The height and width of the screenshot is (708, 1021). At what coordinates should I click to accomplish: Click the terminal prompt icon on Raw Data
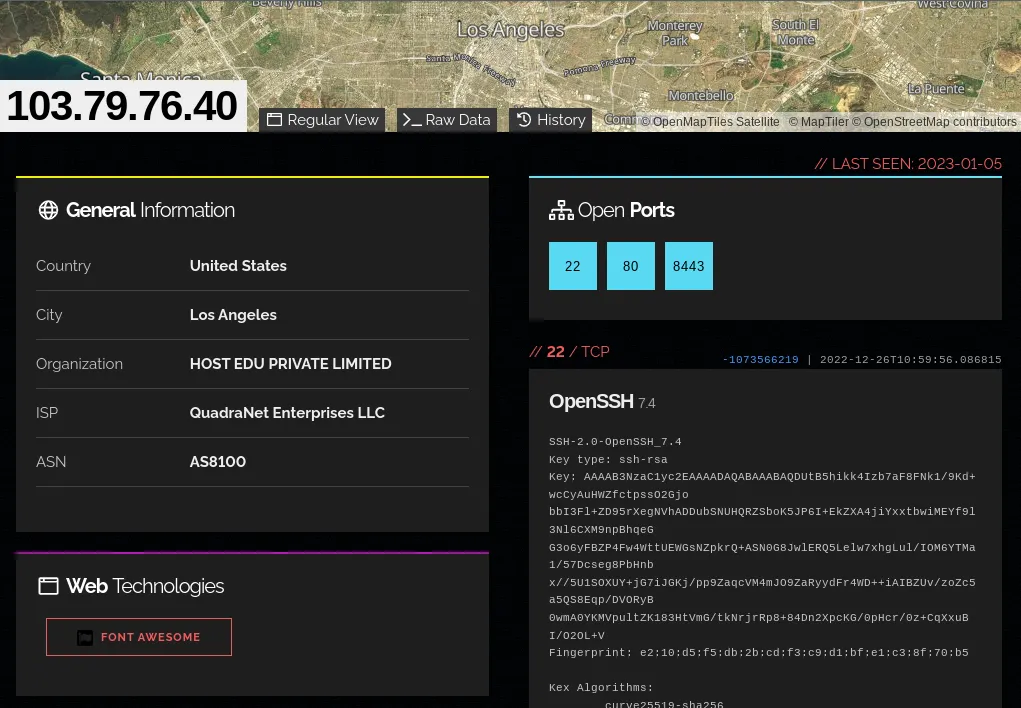tap(411, 119)
